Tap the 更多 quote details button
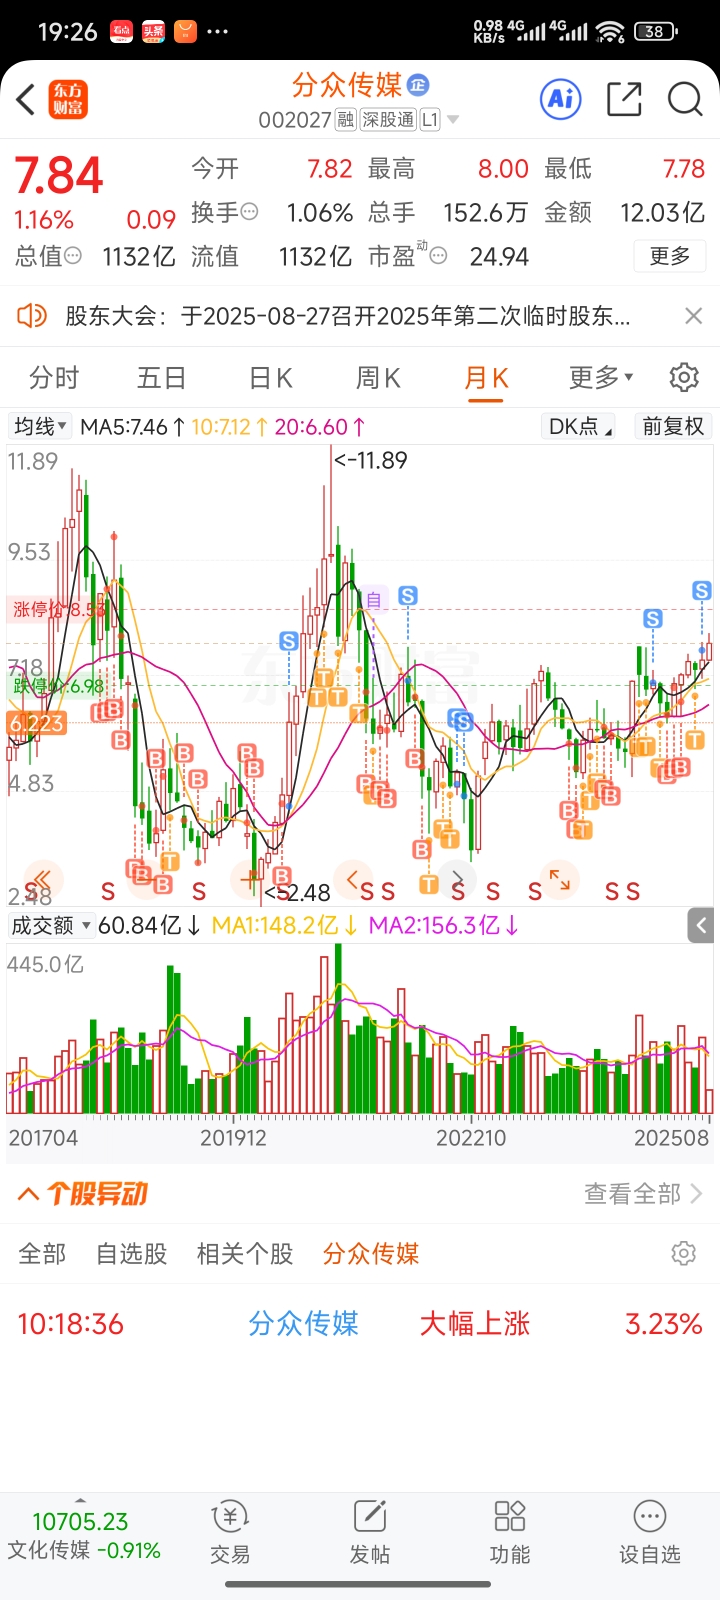 pos(670,256)
